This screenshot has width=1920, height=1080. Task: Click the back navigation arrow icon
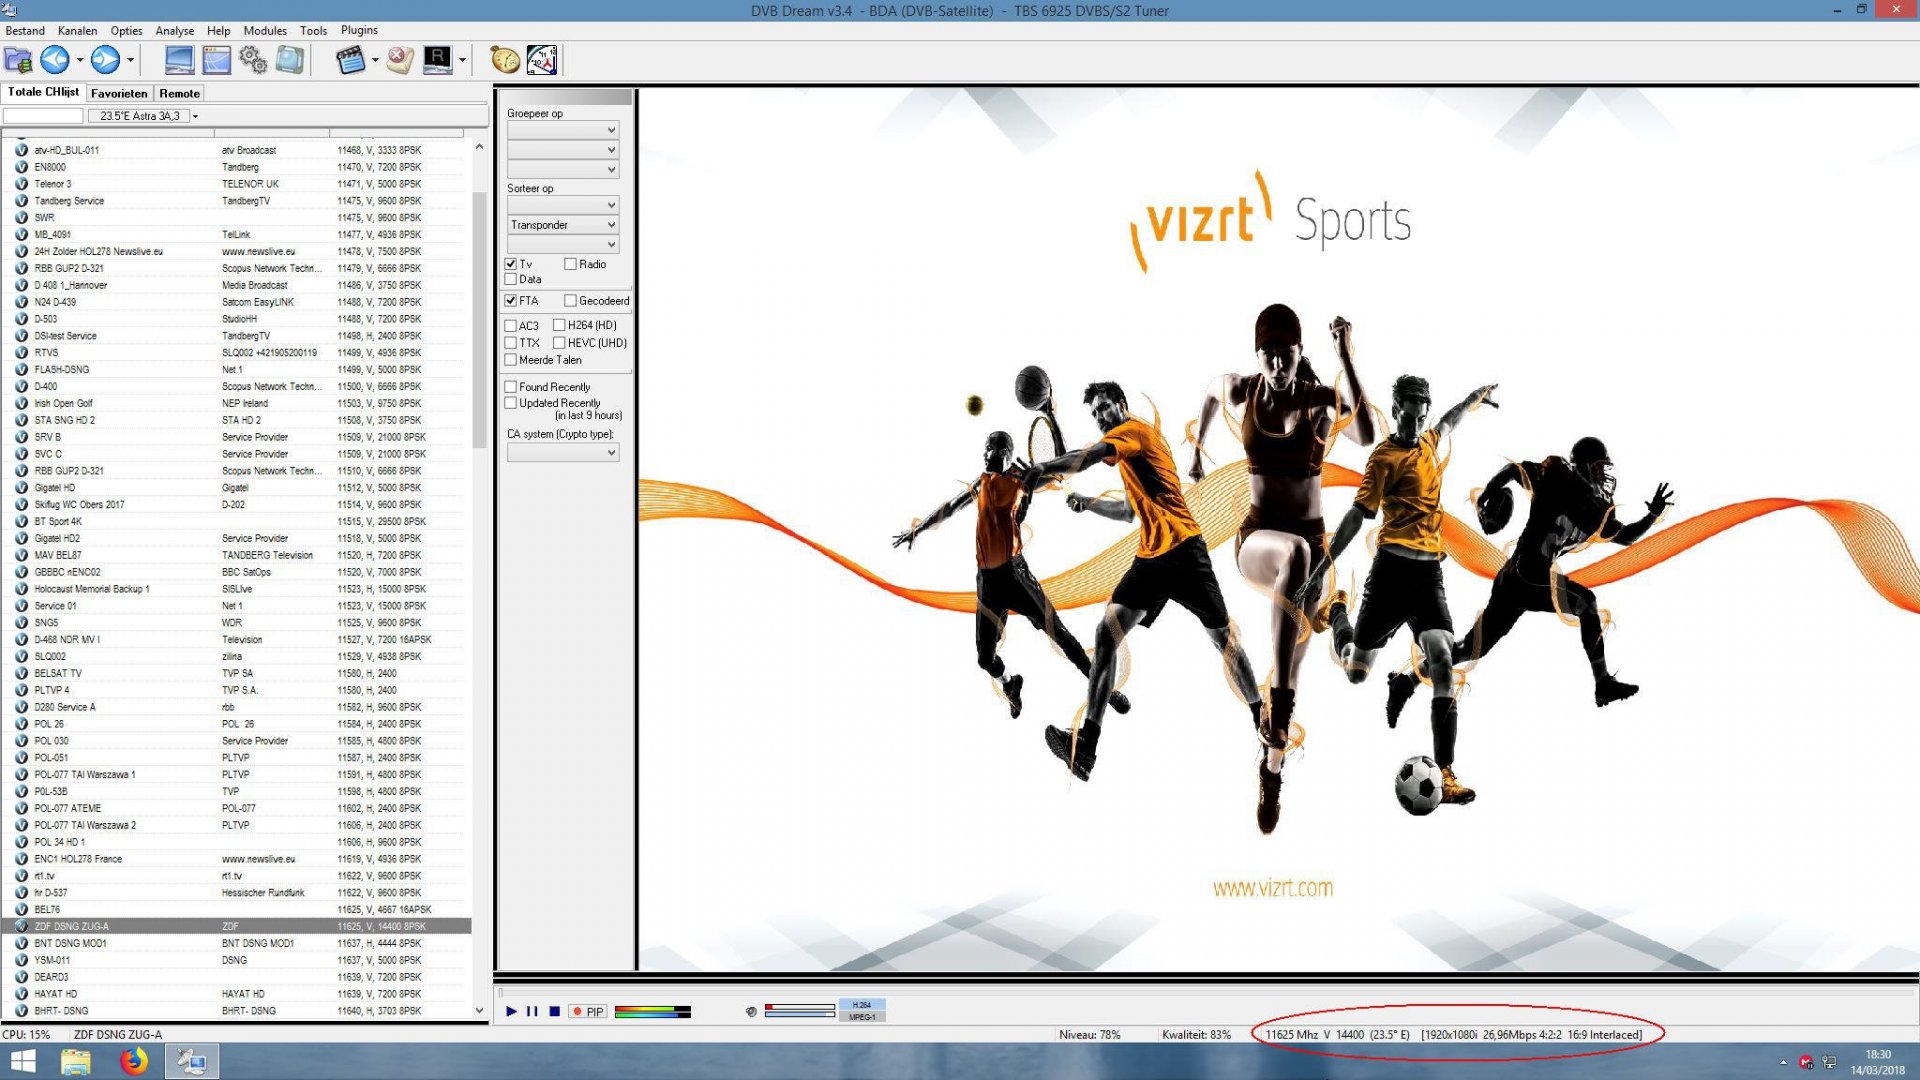coord(54,60)
